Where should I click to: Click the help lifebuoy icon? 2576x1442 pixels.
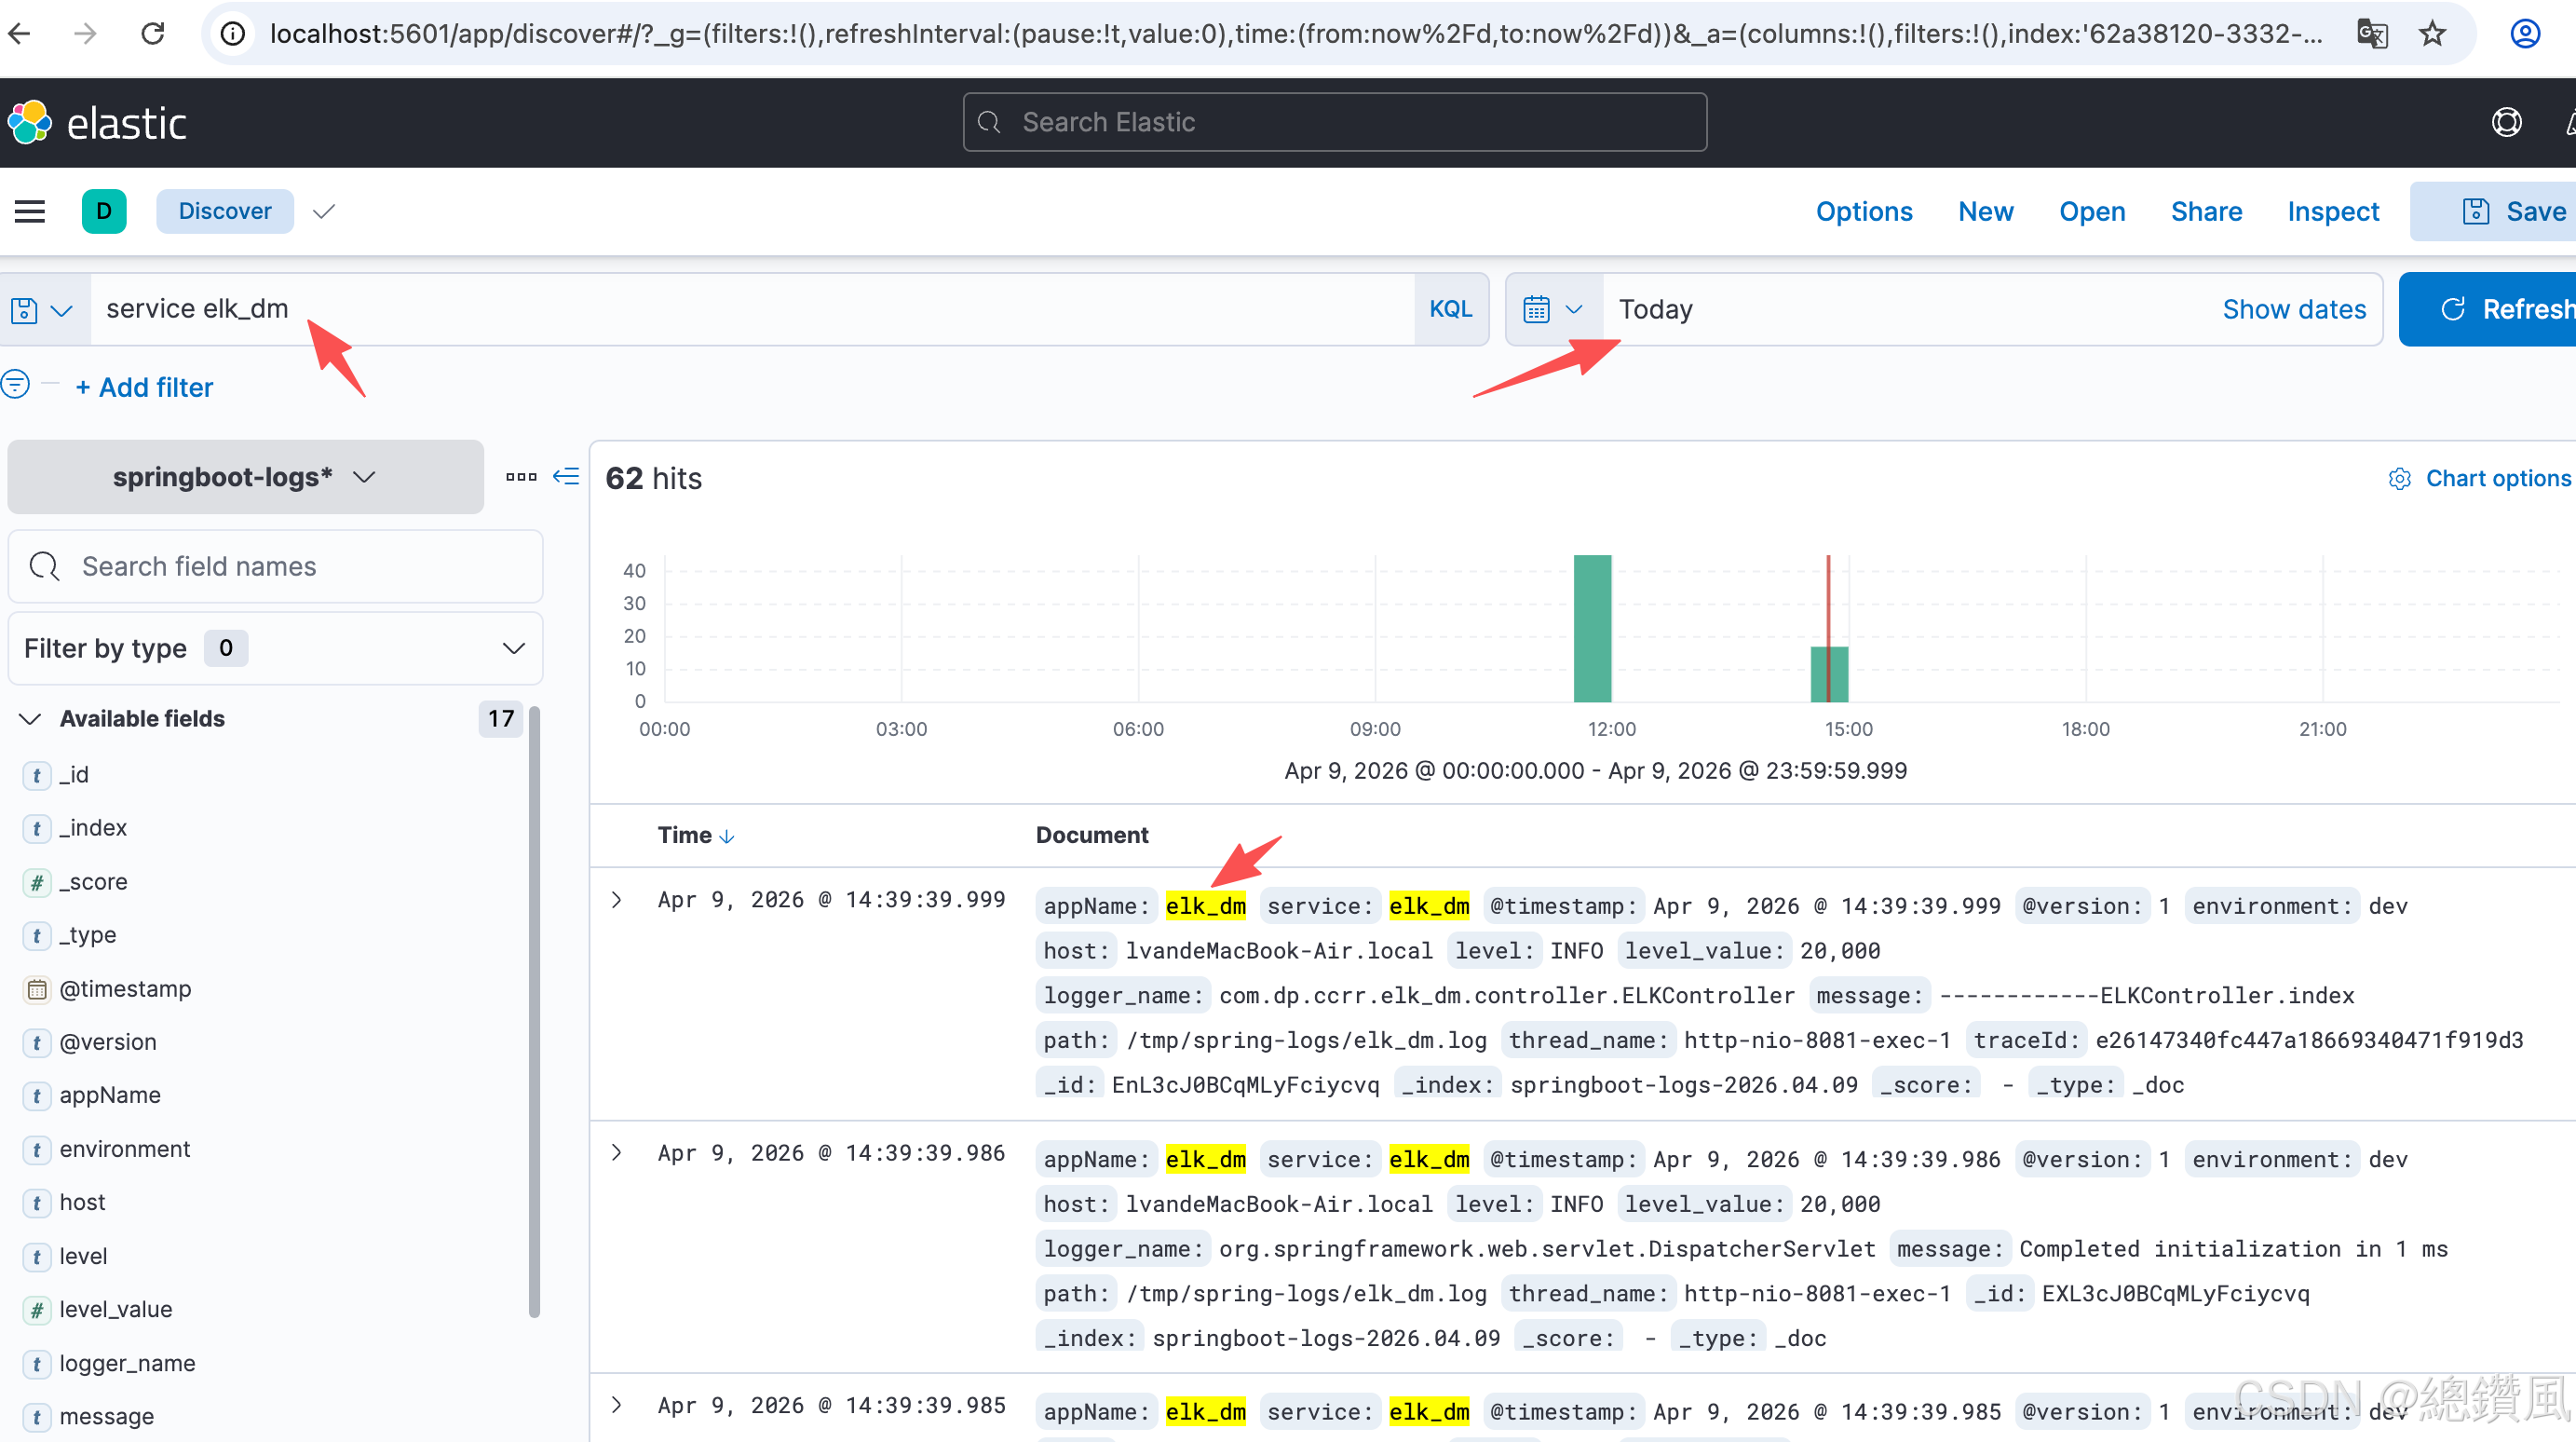[2506, 123]
